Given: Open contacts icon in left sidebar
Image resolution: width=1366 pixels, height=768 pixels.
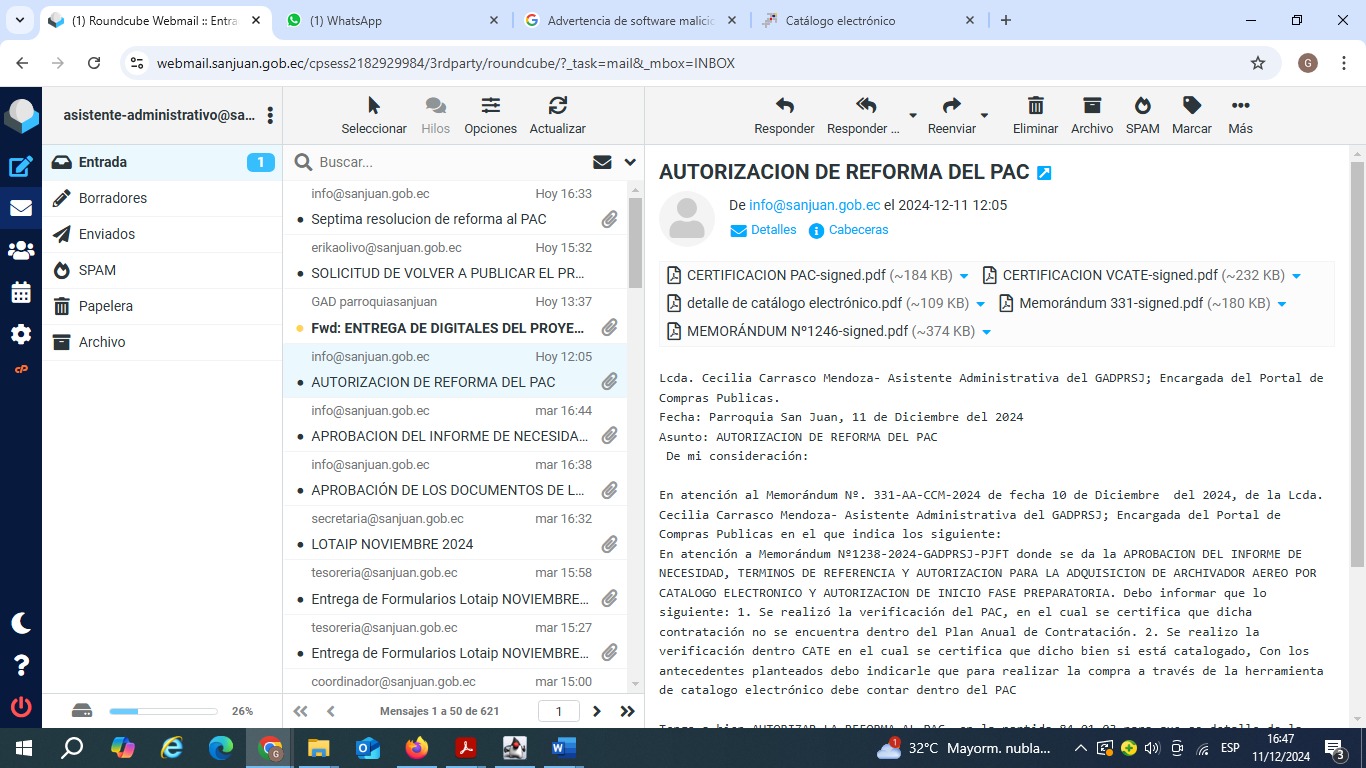Looking at the screenshot, I should click(x=21, y=251).
